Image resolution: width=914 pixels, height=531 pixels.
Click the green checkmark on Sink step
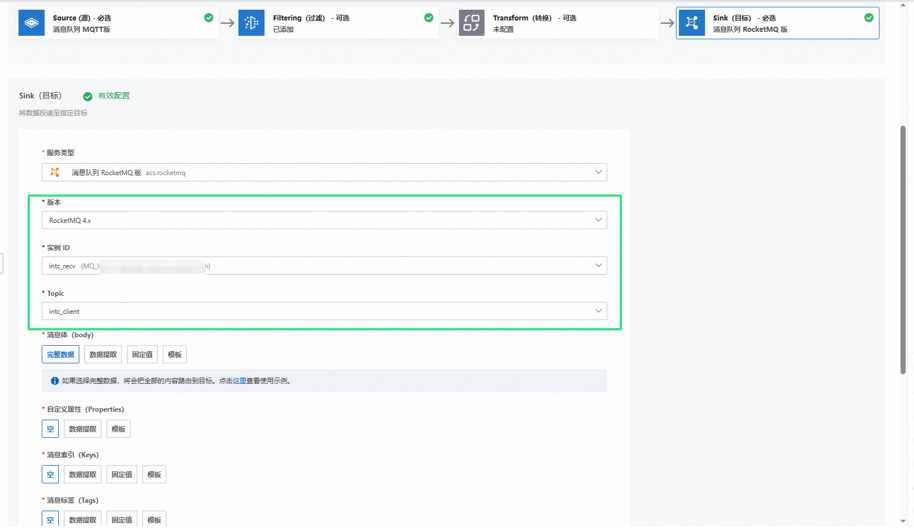869,17
